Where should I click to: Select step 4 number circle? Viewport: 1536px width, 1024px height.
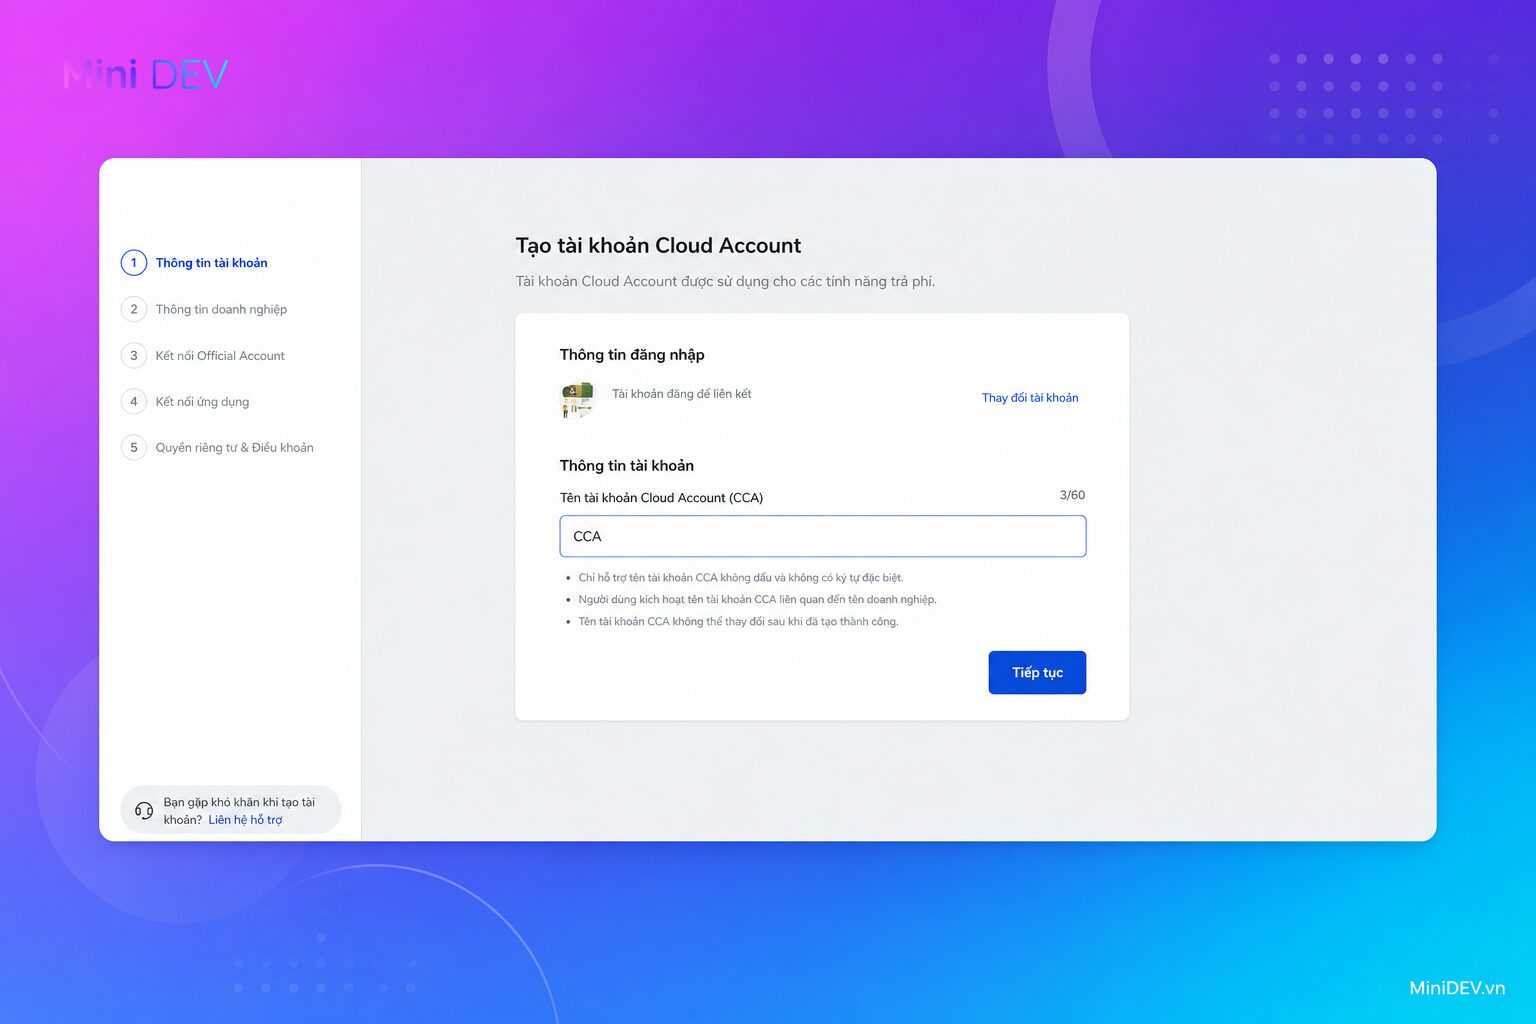pos(134,401)
